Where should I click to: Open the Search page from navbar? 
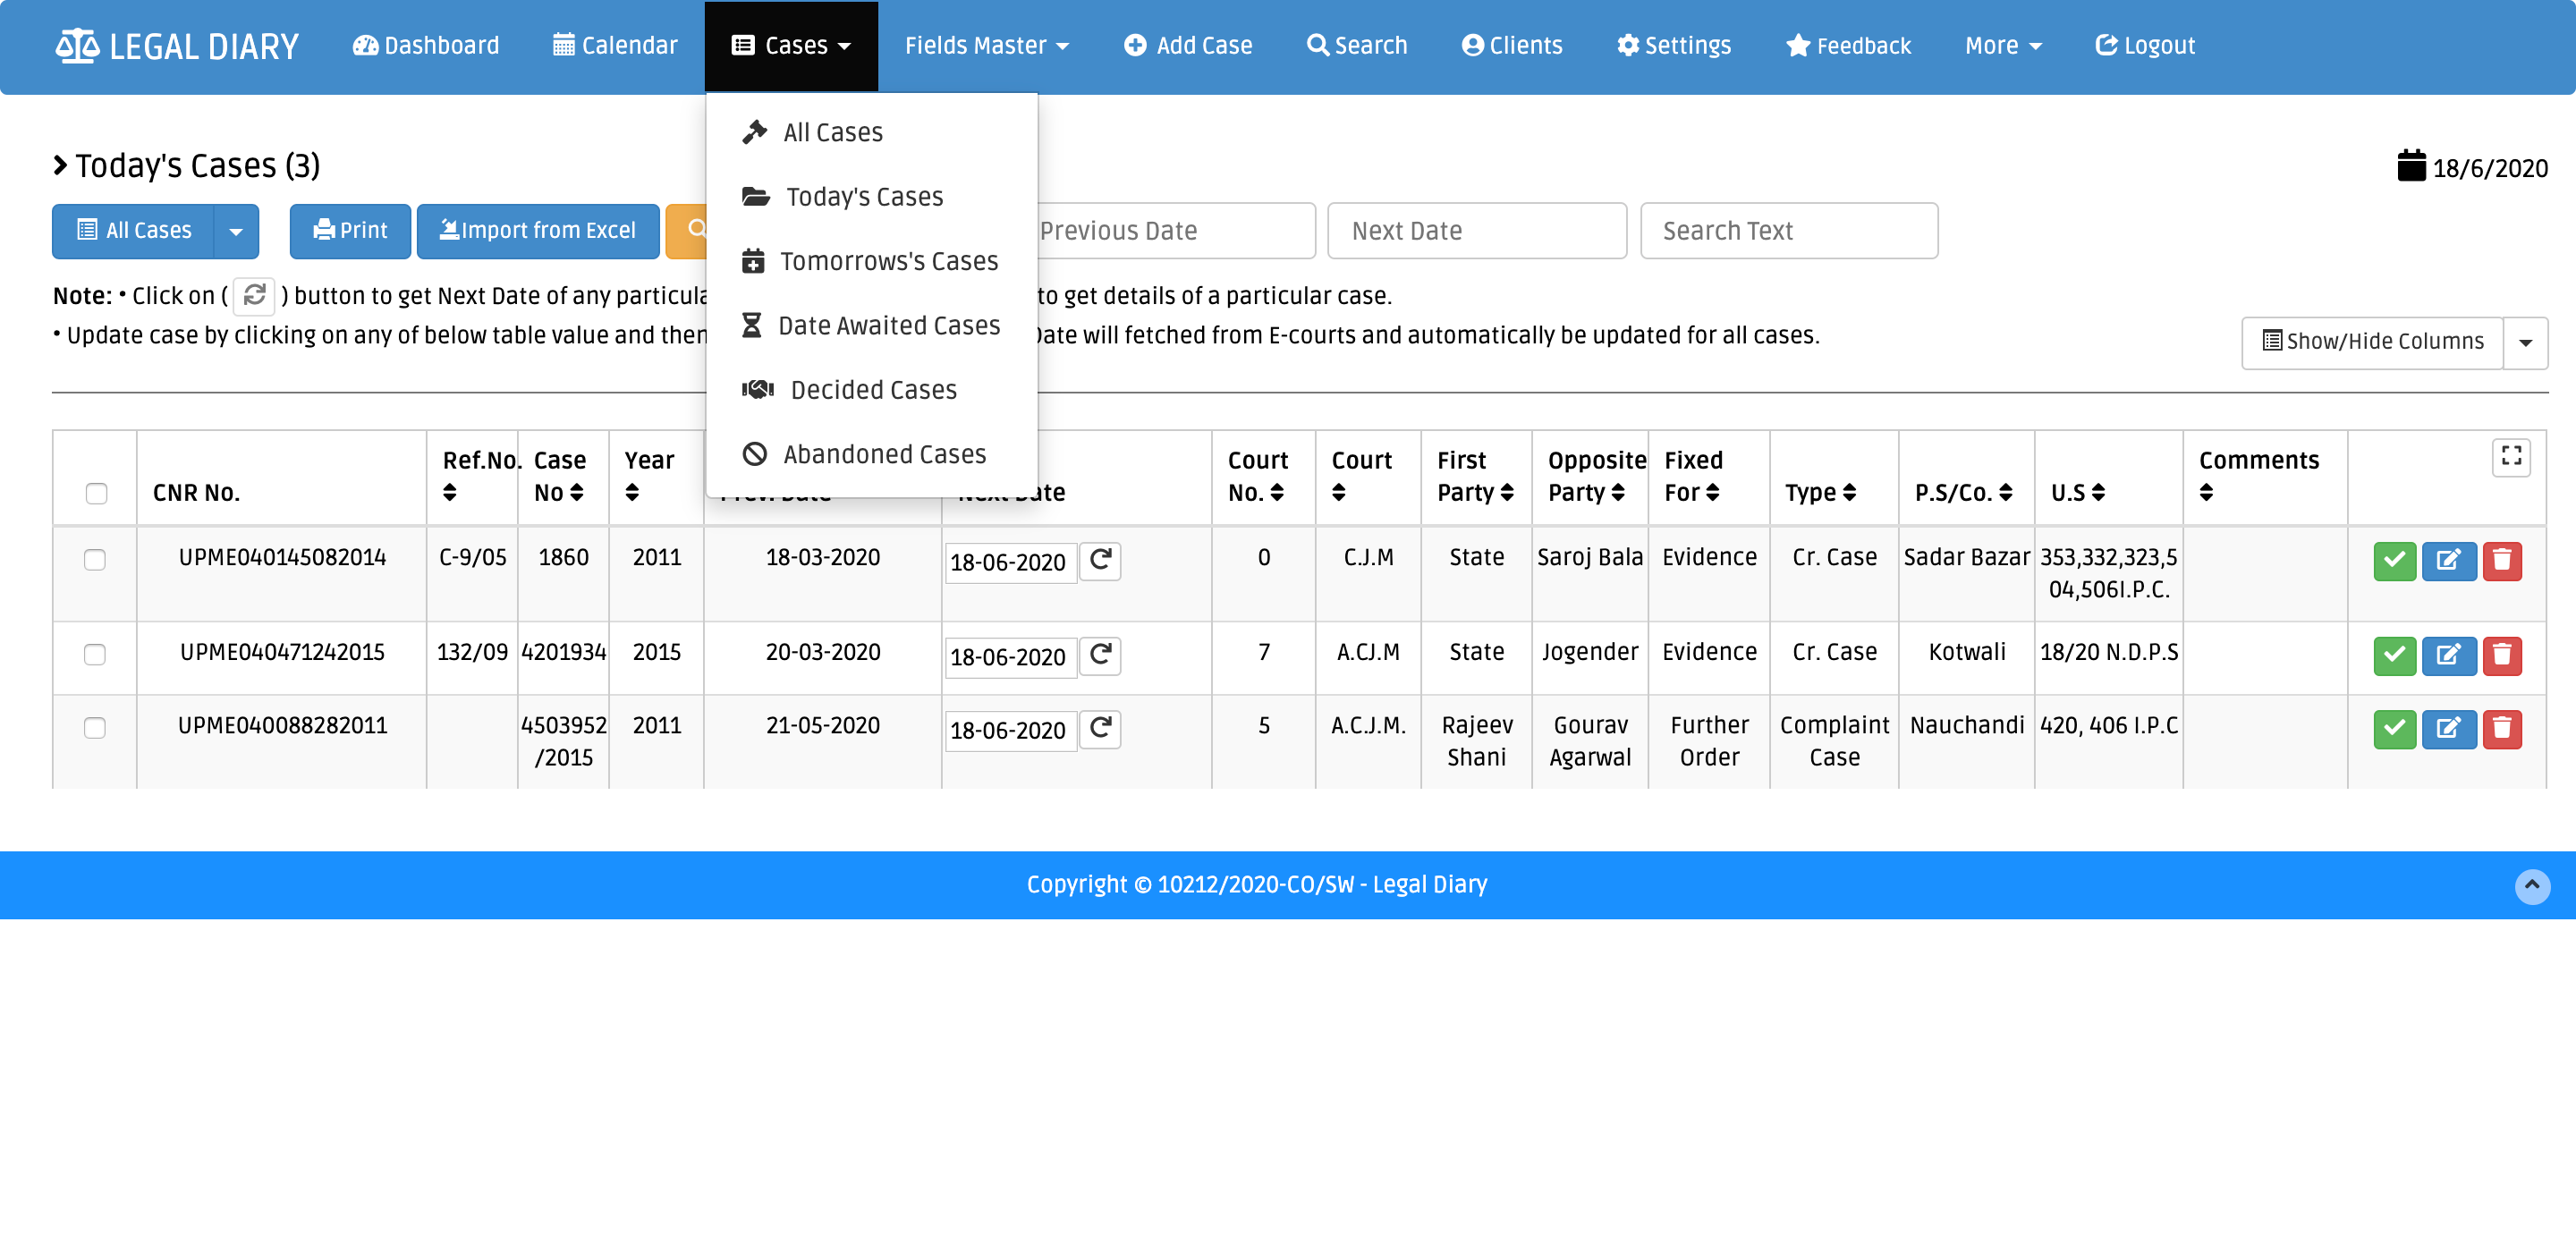point(1357,46)
